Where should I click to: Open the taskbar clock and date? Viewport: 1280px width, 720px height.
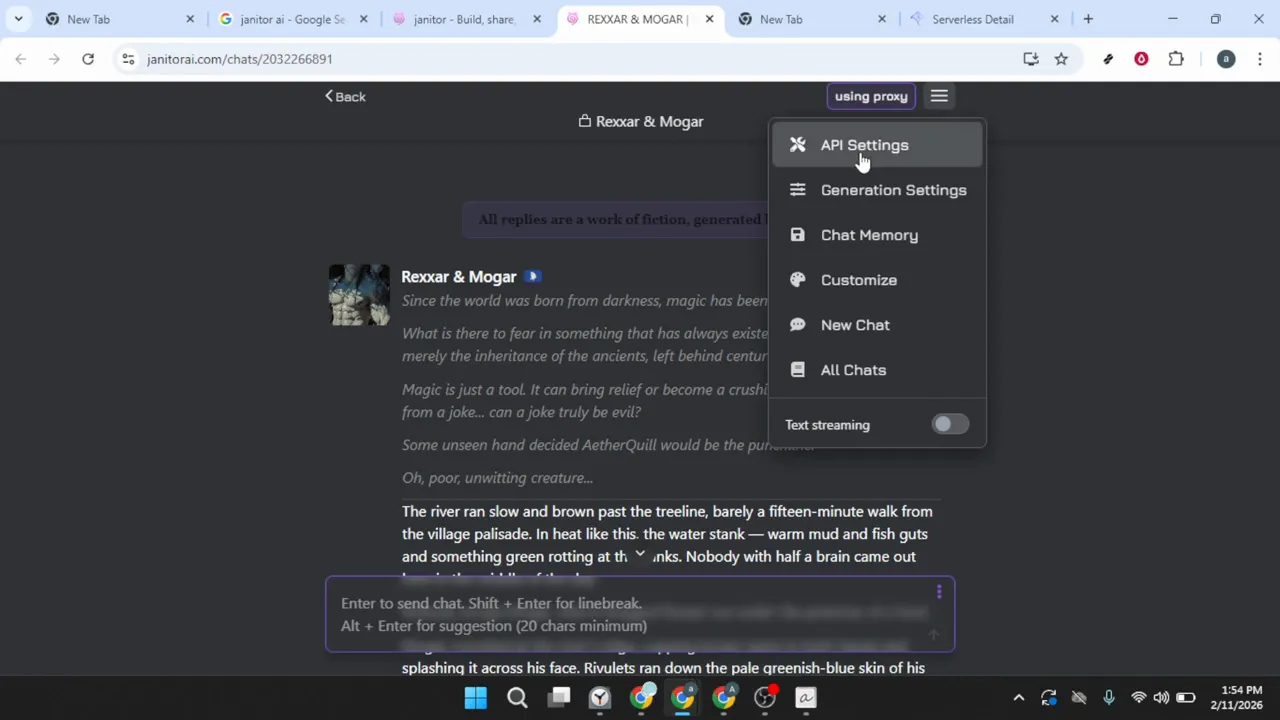(1236, 698)
